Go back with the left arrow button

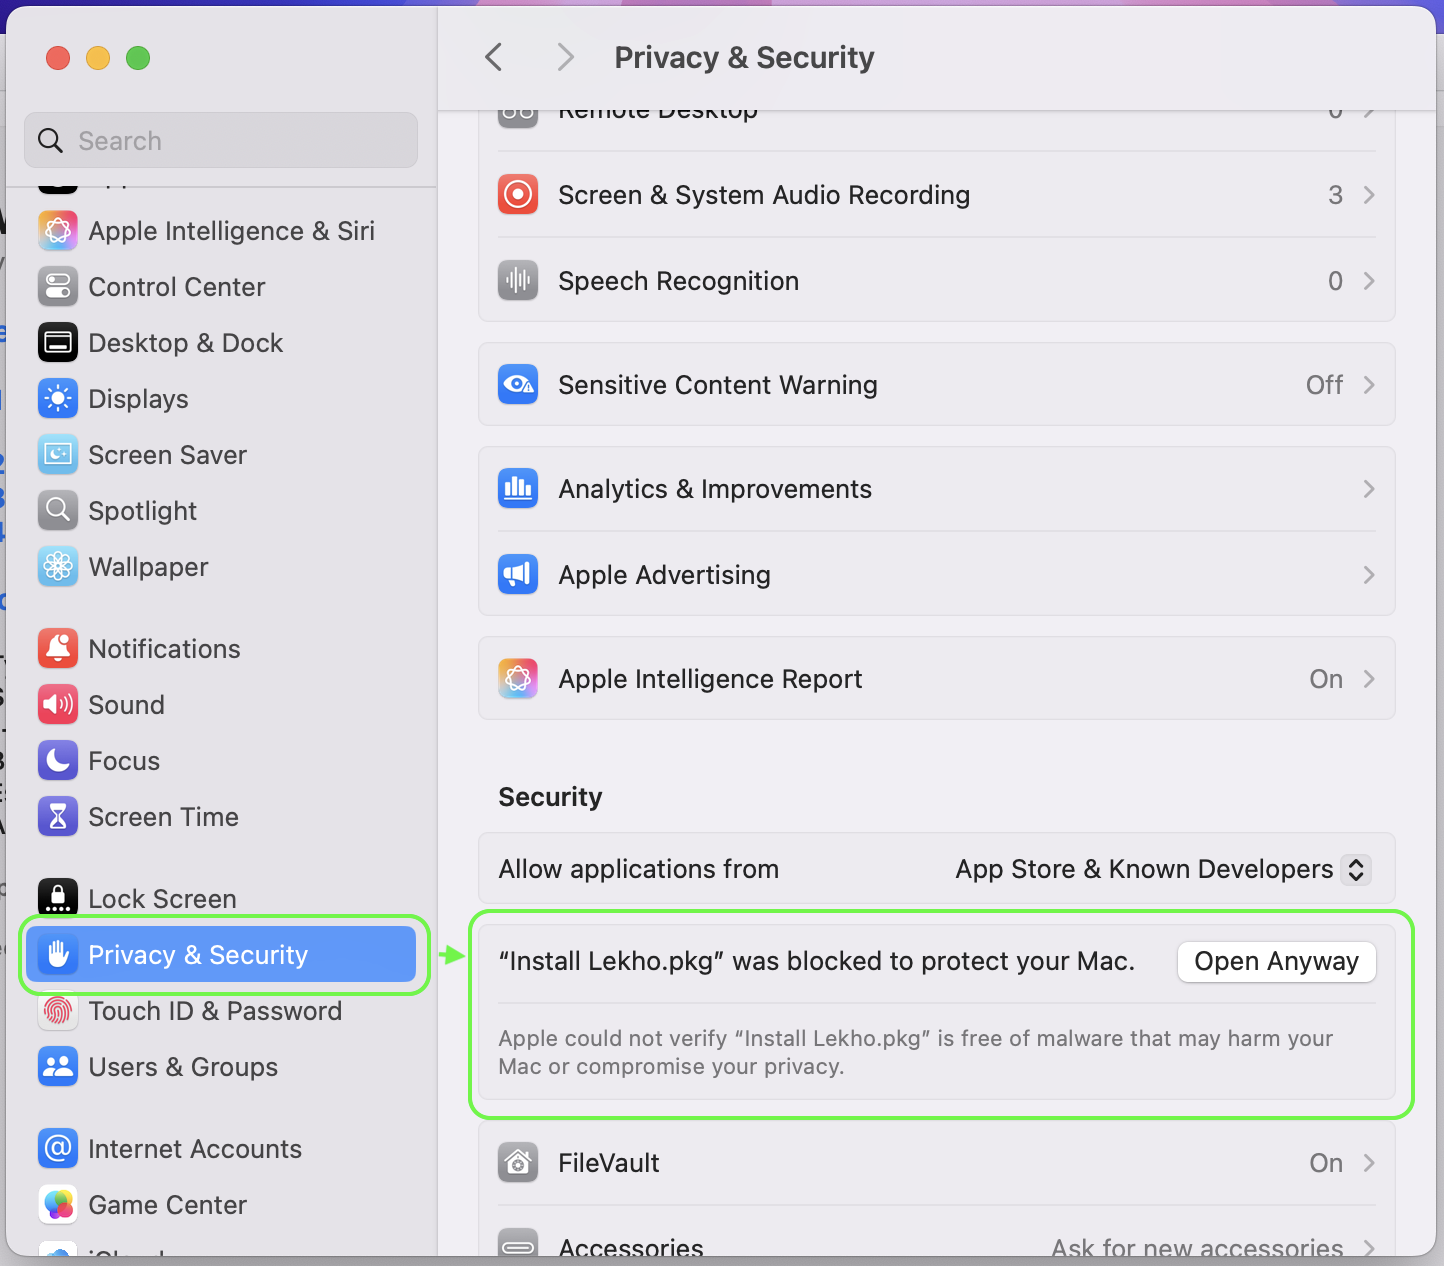tap(493, 57)
